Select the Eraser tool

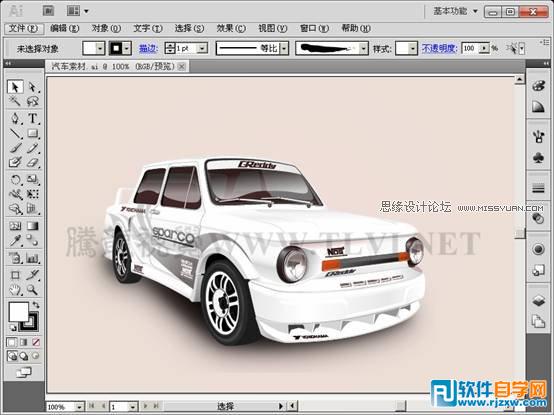coord(33,162)
